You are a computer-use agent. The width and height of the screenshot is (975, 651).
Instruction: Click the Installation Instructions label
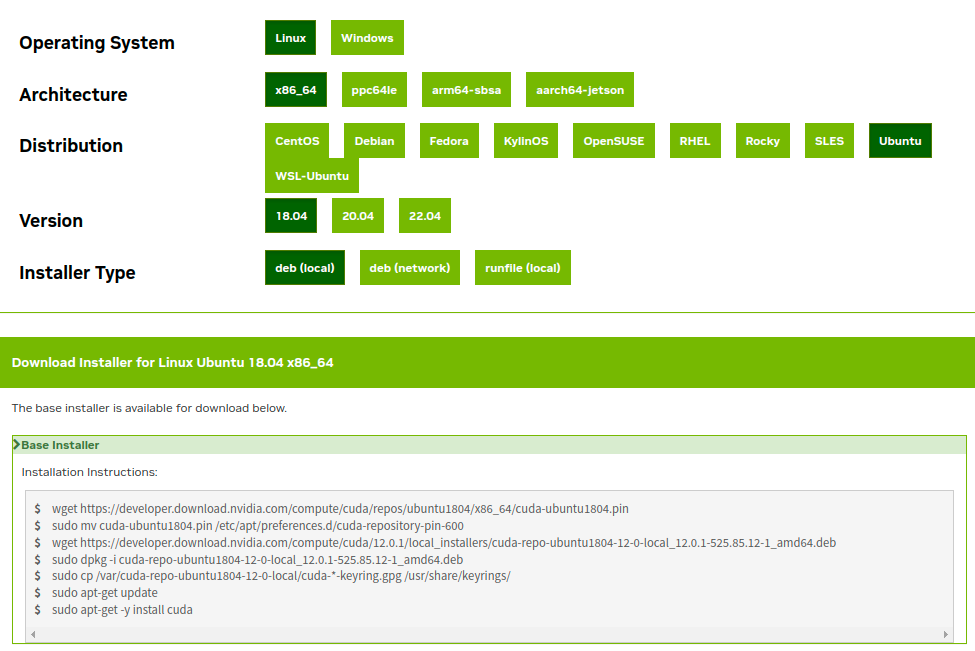click(x=90, y=473)
